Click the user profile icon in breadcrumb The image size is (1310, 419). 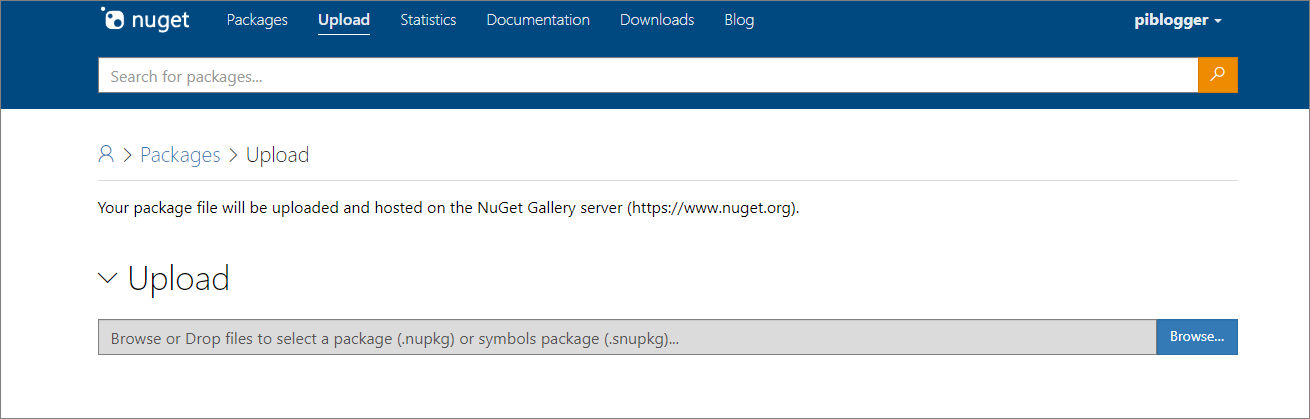coord(106,154)
